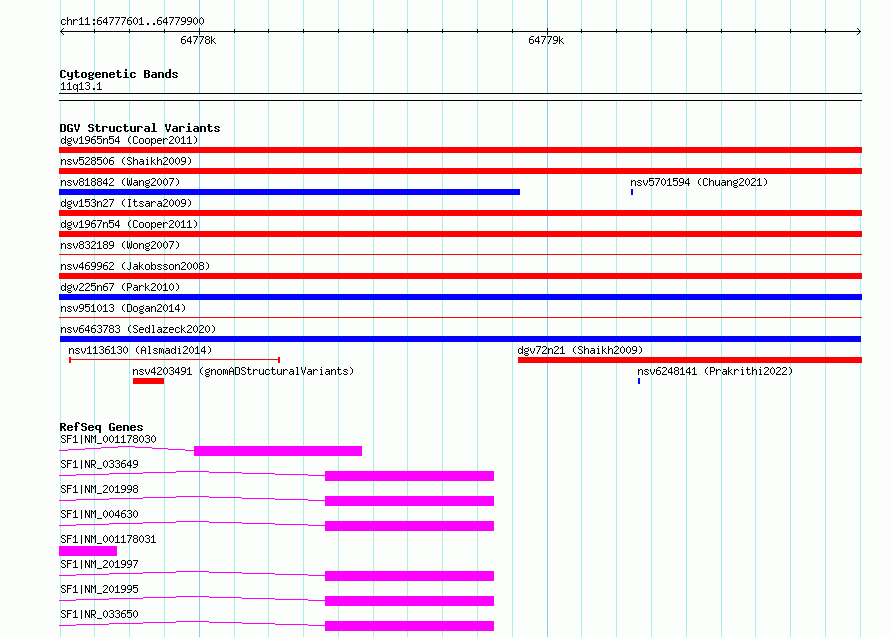This screenshot has width=890, height=637.
Task: Click the nsv832189 (Wong2007) label
Action: (120, 245)
